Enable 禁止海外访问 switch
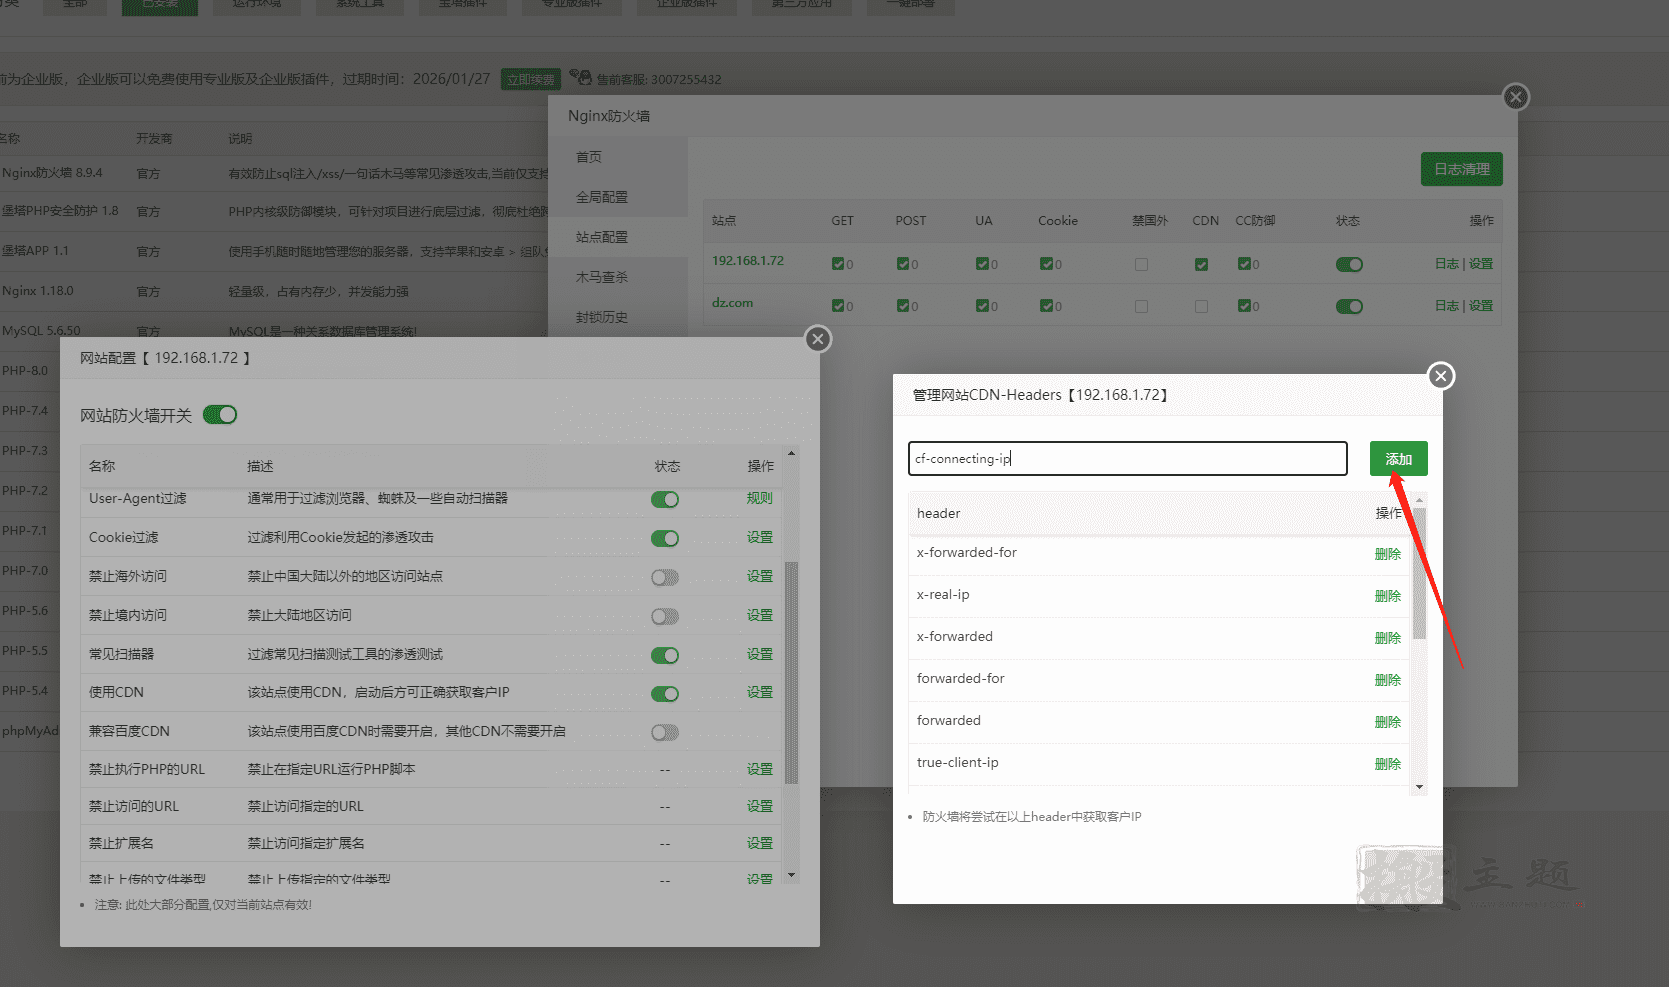The height and width of the screenshot is (987, 1669). pyautogui.click(x=665, y=577)
